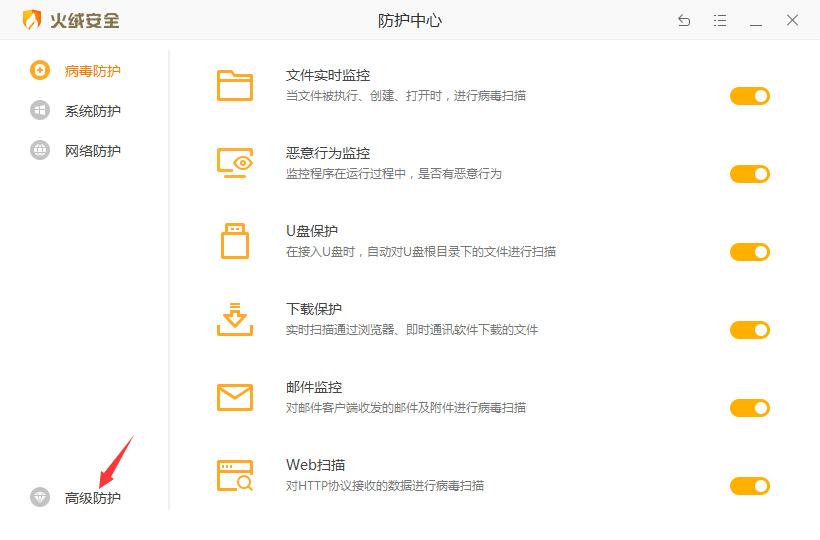Click the 火绒安全 brand name text
The height and width of the screenshot is (540, 820).
pos(85,20)
